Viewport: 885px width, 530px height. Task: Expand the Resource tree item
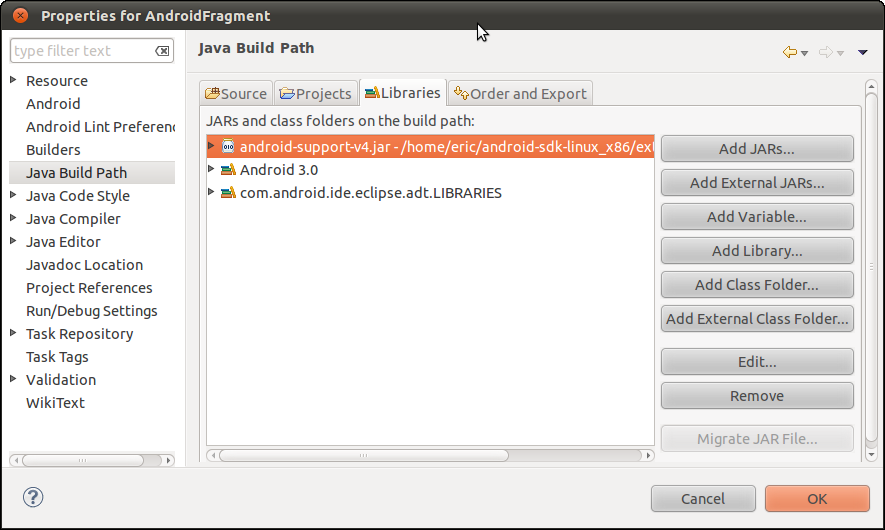click(x=13, y=80)
